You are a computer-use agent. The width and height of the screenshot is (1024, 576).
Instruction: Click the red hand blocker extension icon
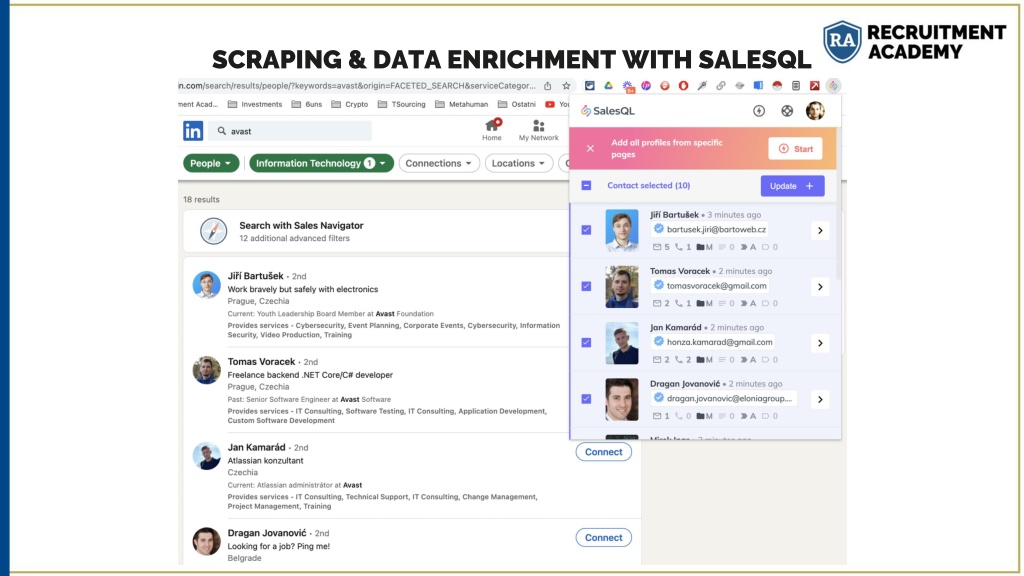click(683, 86)
